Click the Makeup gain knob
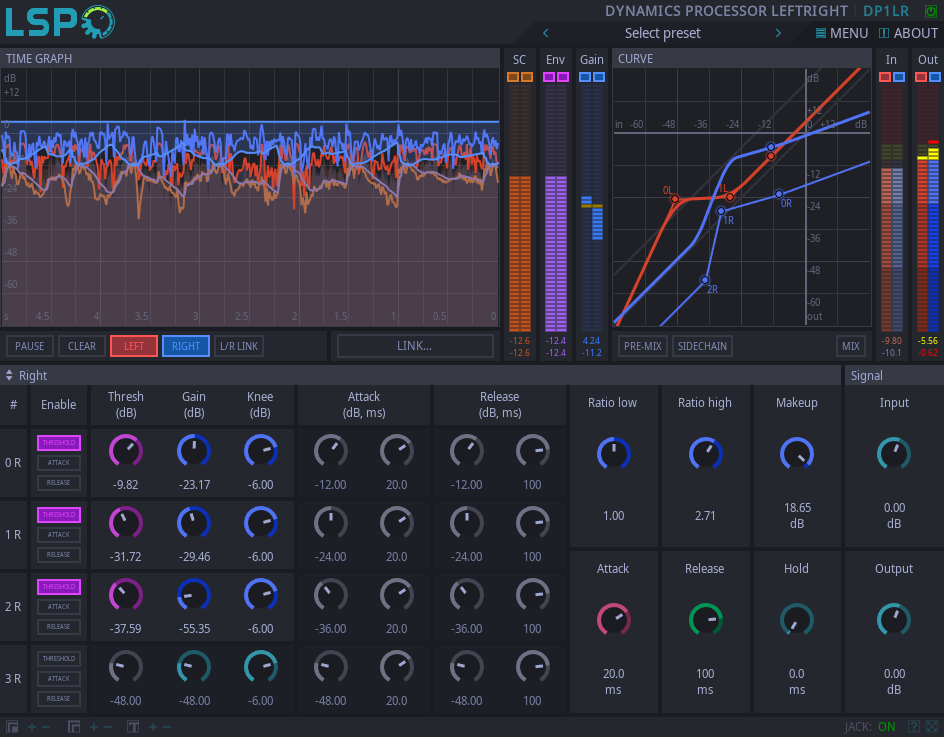 click(797, 454)
